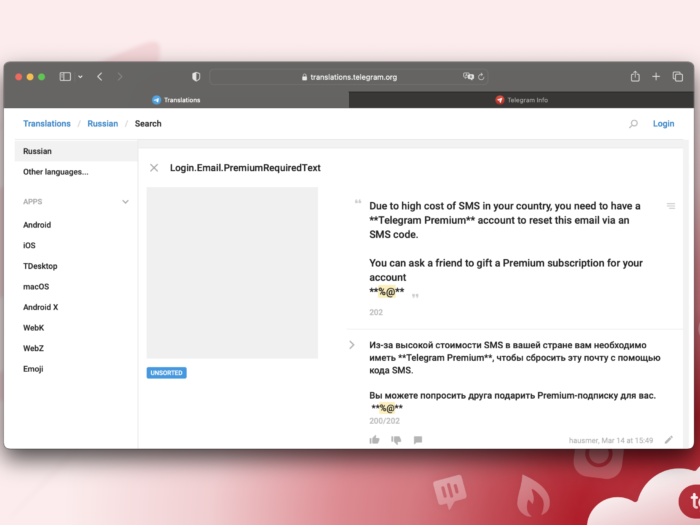The width and height of the screenshot is (700, 525).
Task: Click the UNSORTED tag button
Action: [x=167, y=373]
